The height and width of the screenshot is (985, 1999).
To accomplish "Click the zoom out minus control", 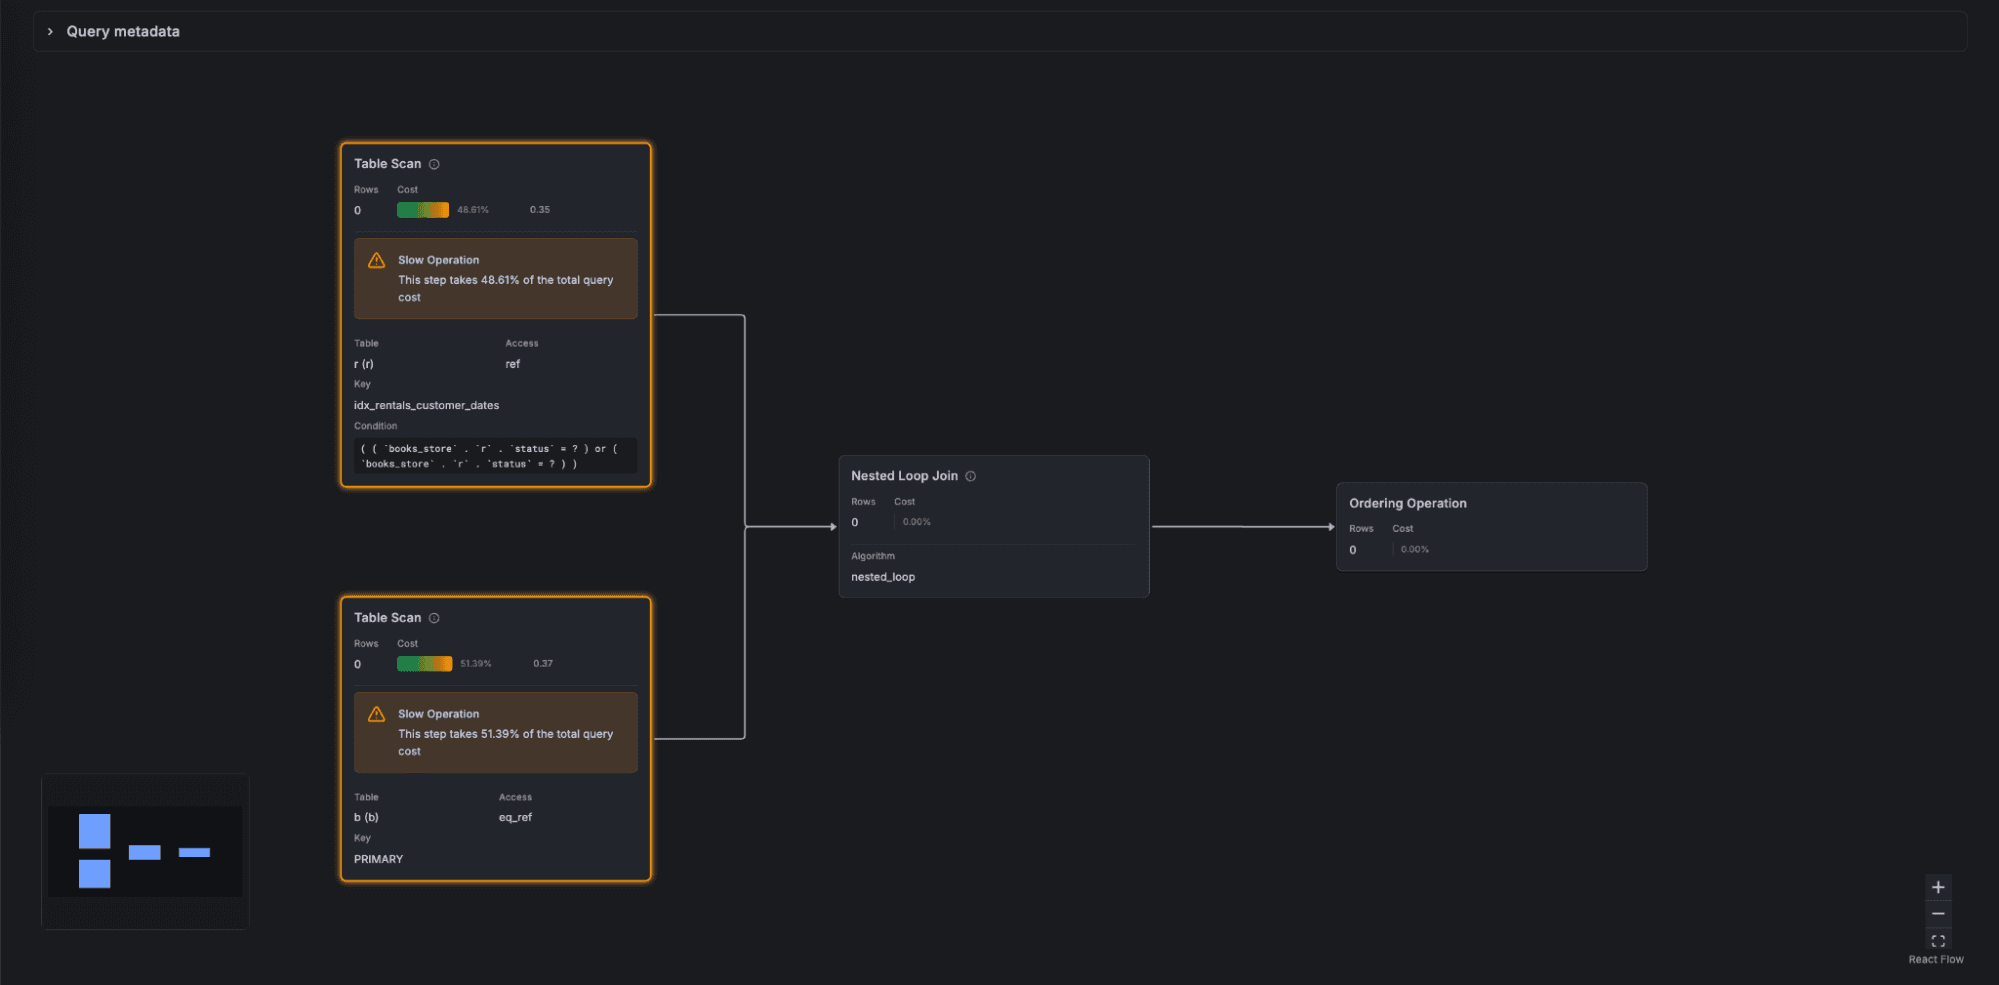I will (x=1938, y=913).
